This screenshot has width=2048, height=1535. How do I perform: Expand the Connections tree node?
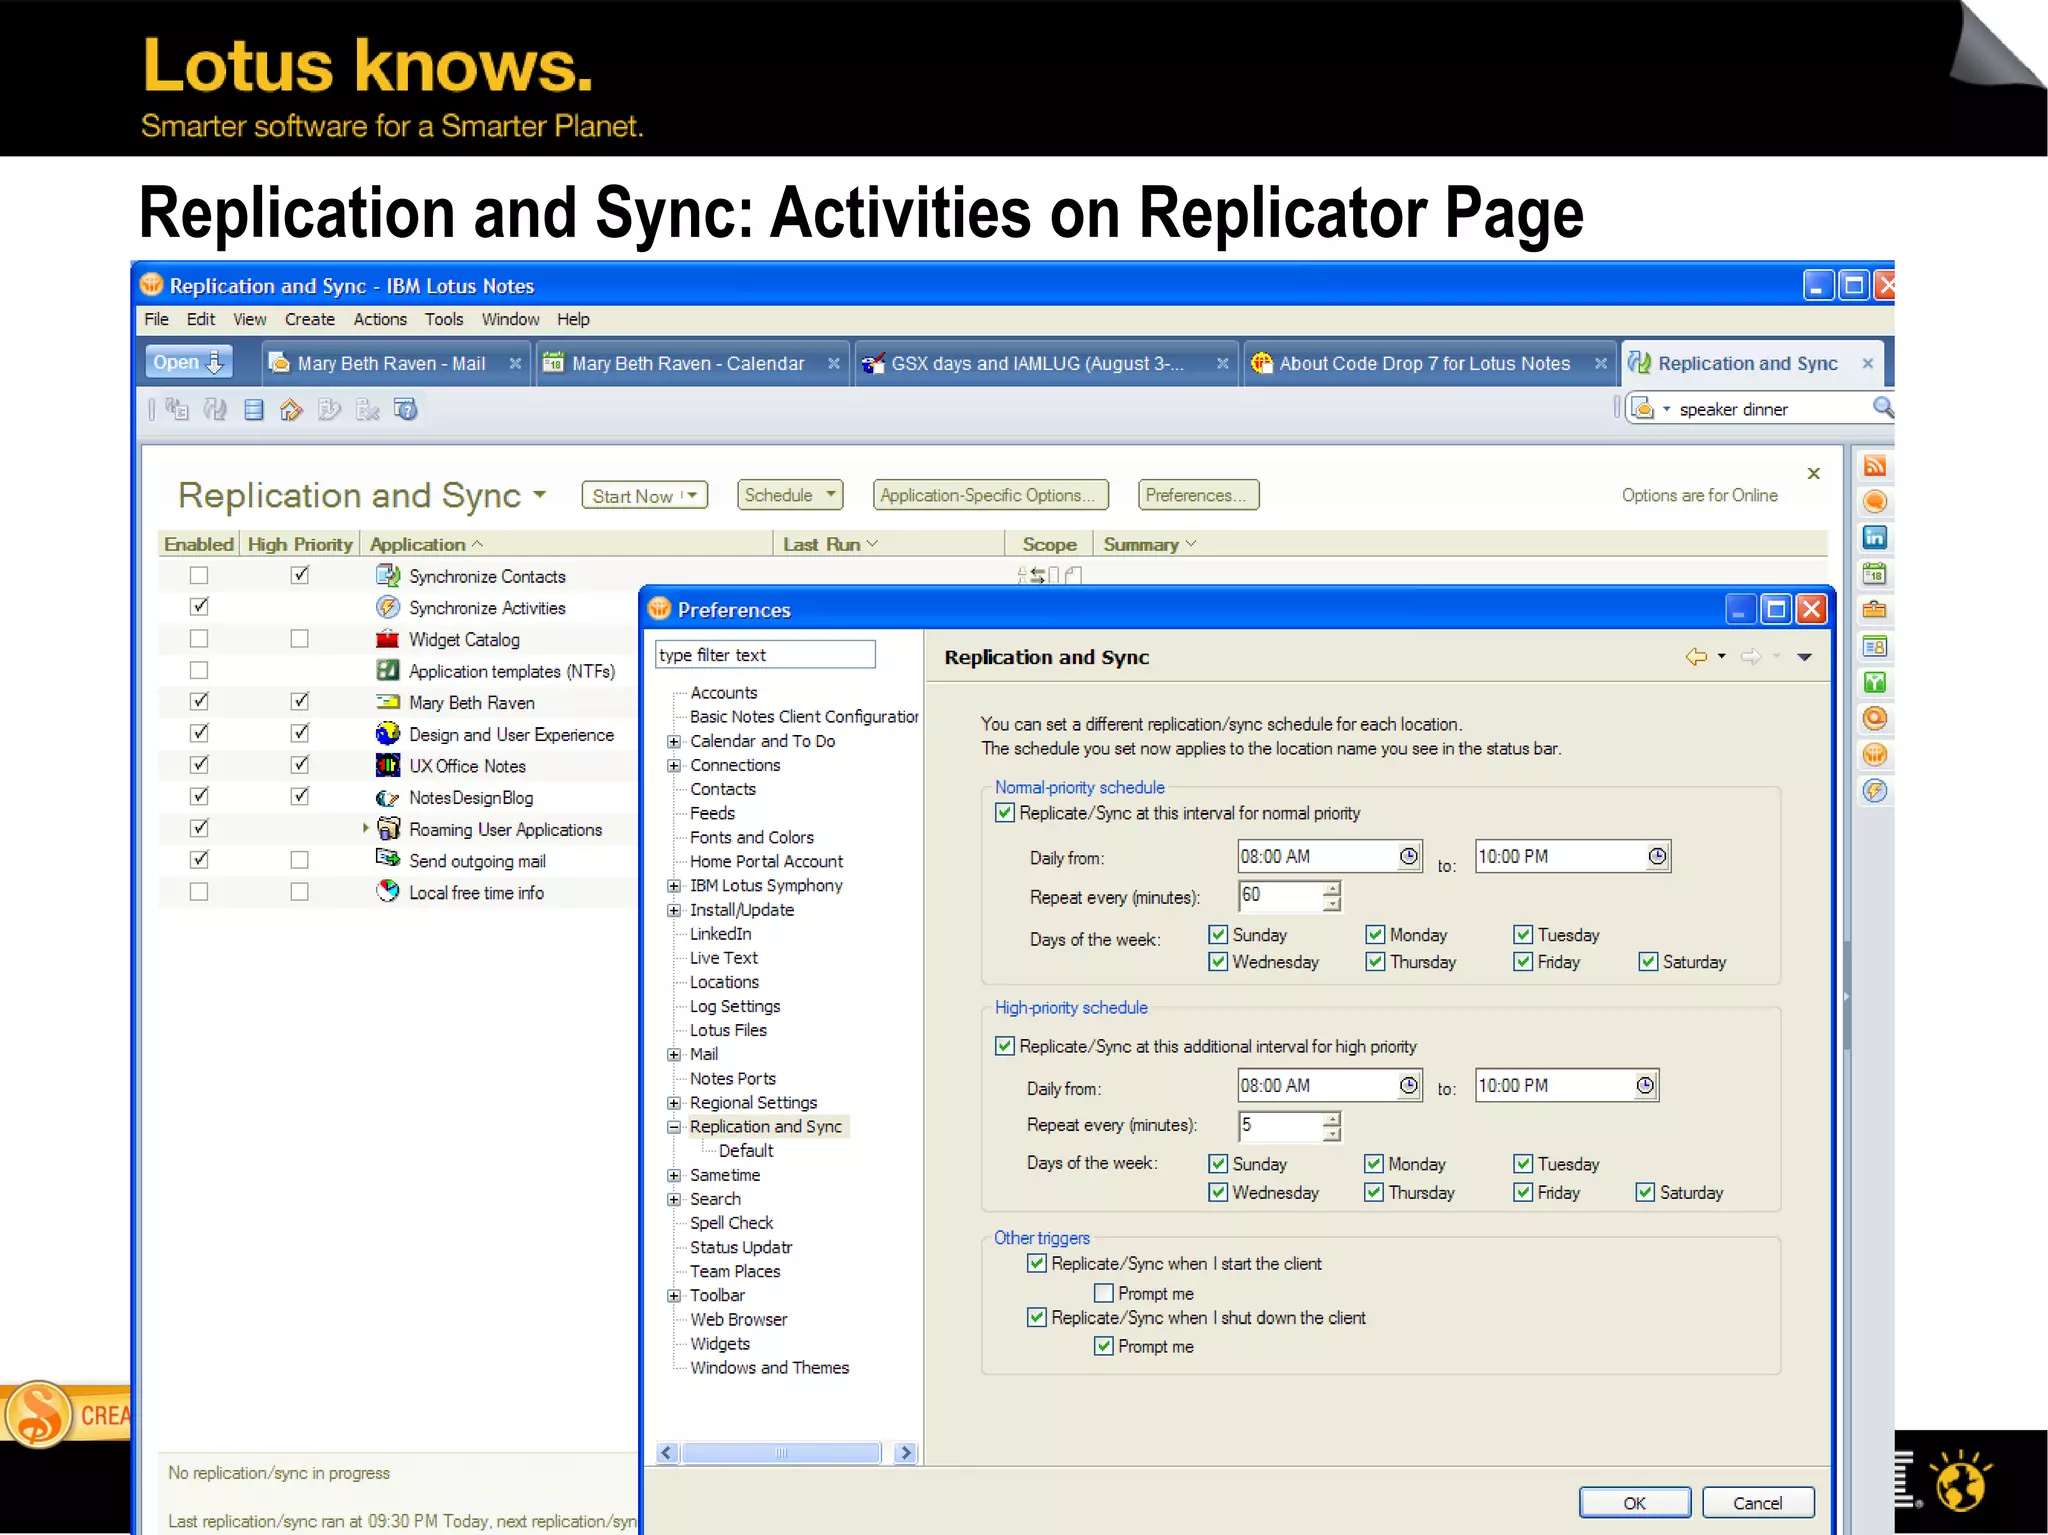(x=674, y=765)
